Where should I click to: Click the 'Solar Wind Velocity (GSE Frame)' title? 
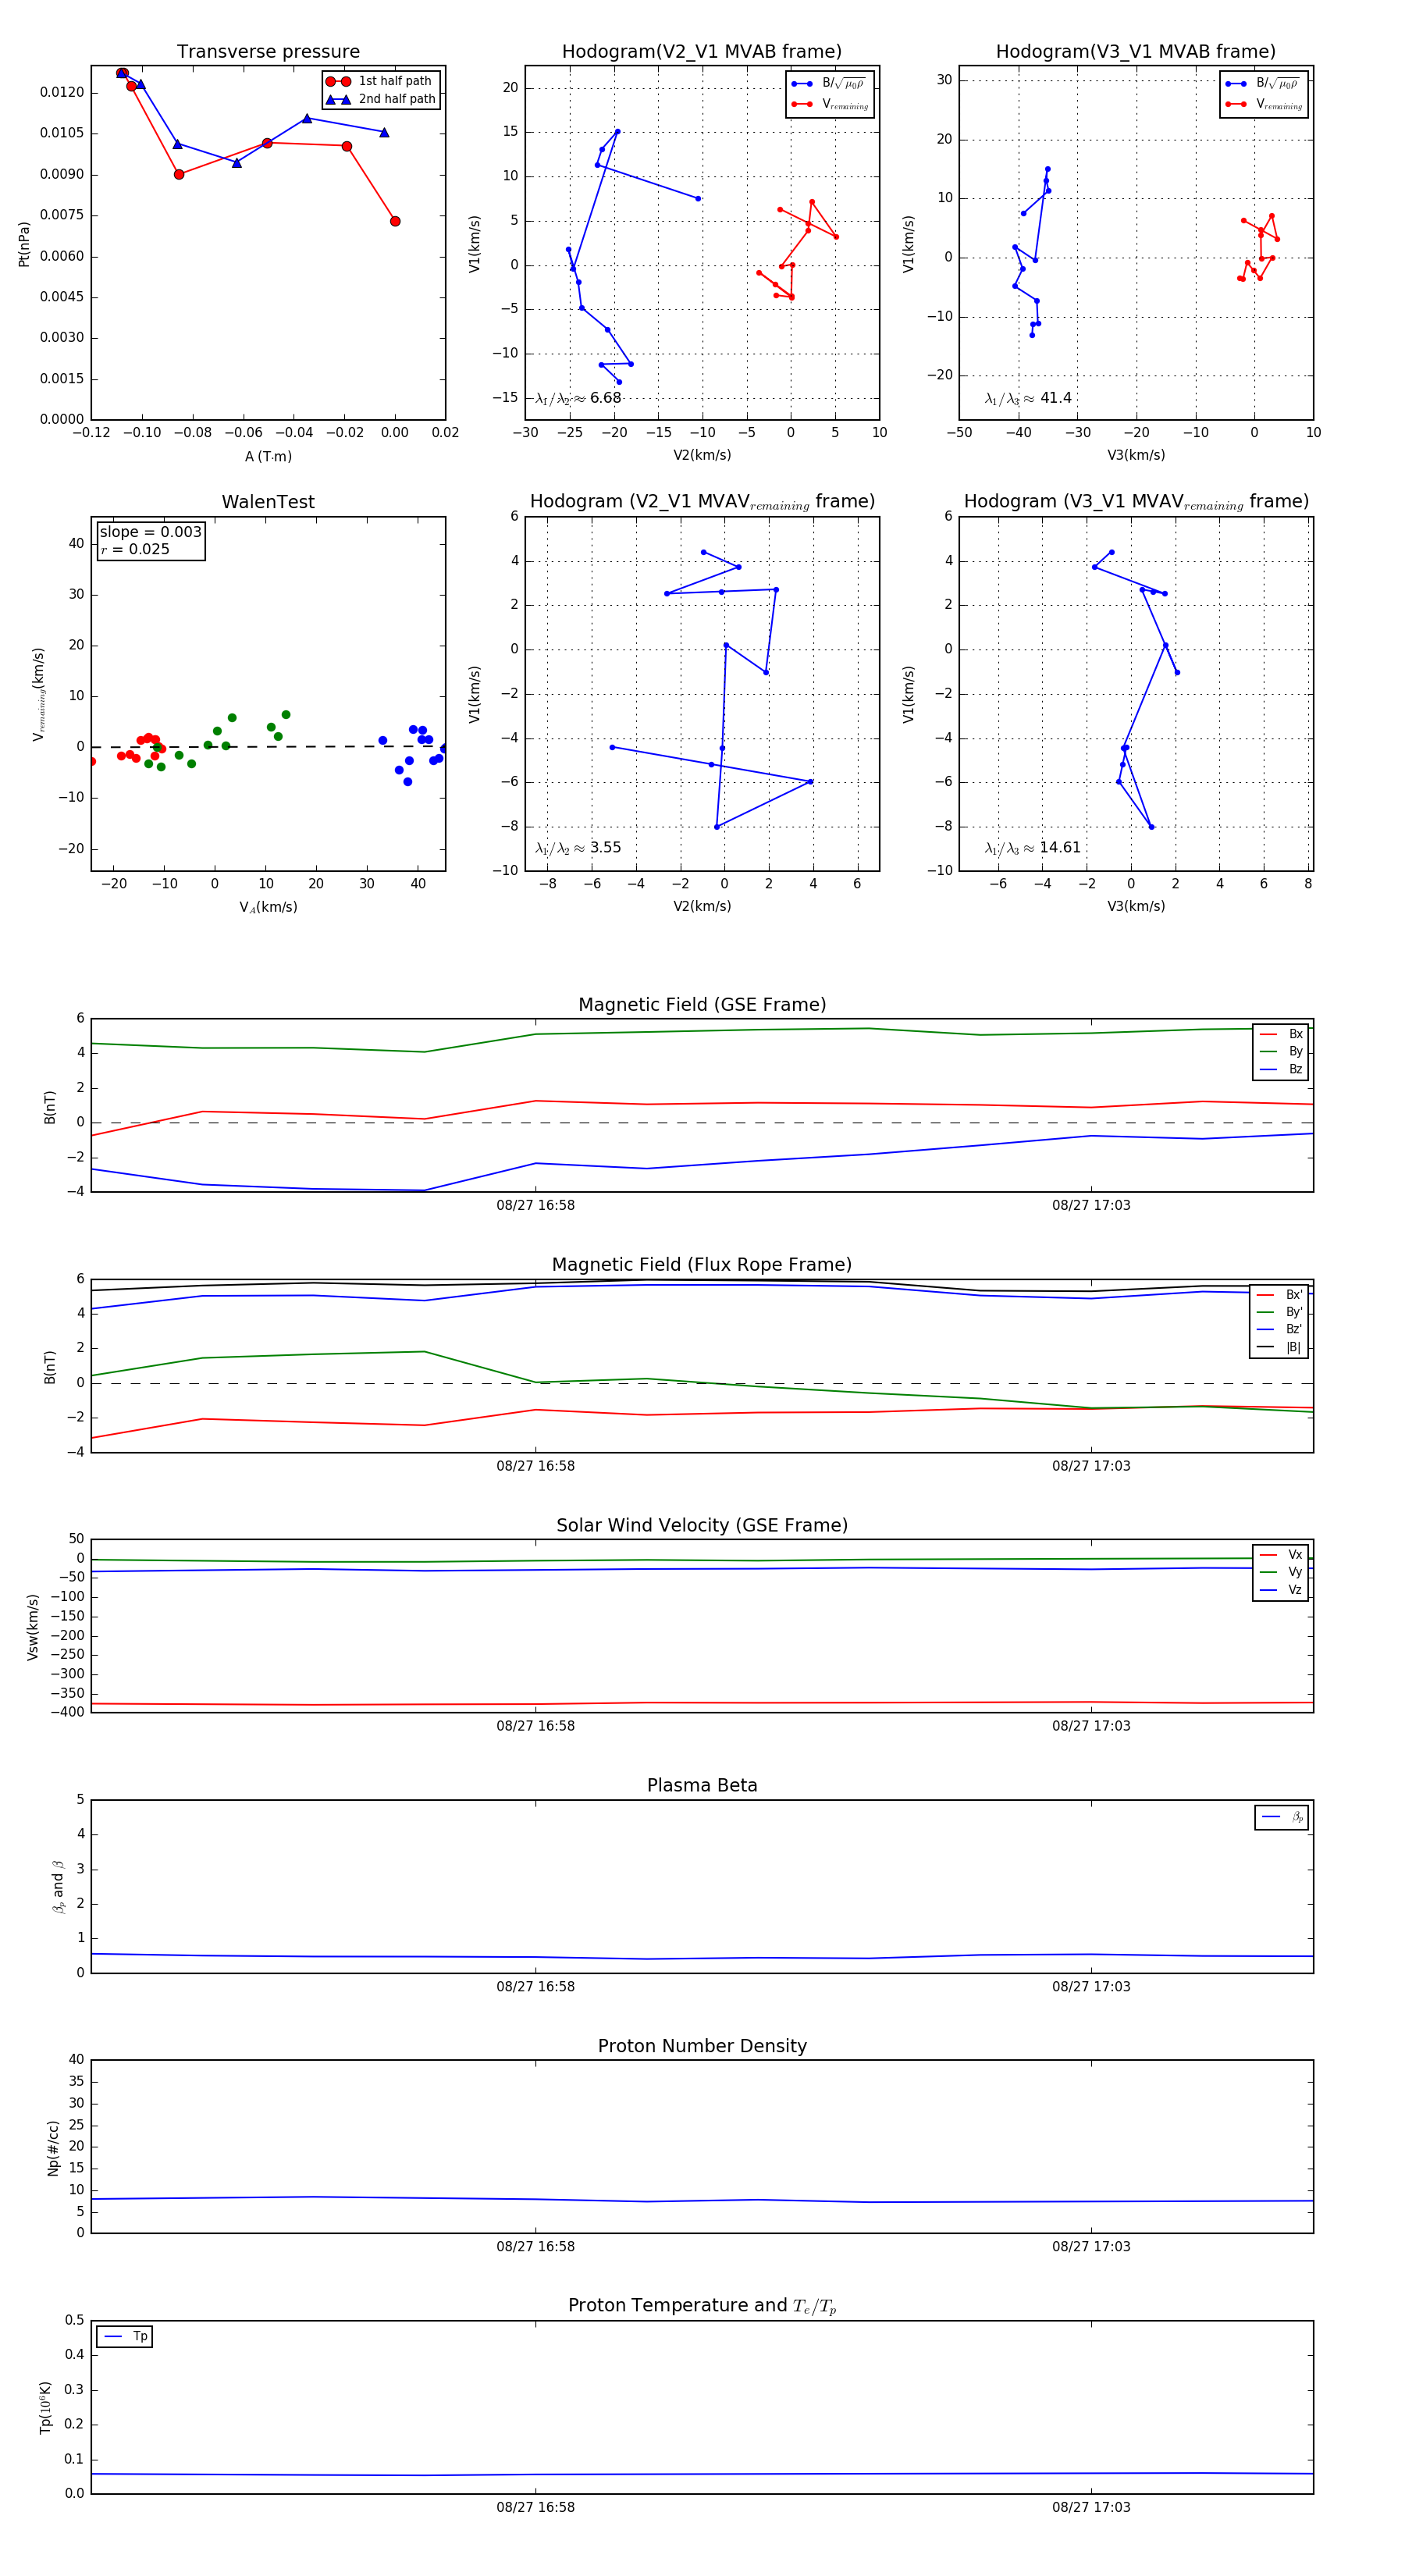[702, 1526]
